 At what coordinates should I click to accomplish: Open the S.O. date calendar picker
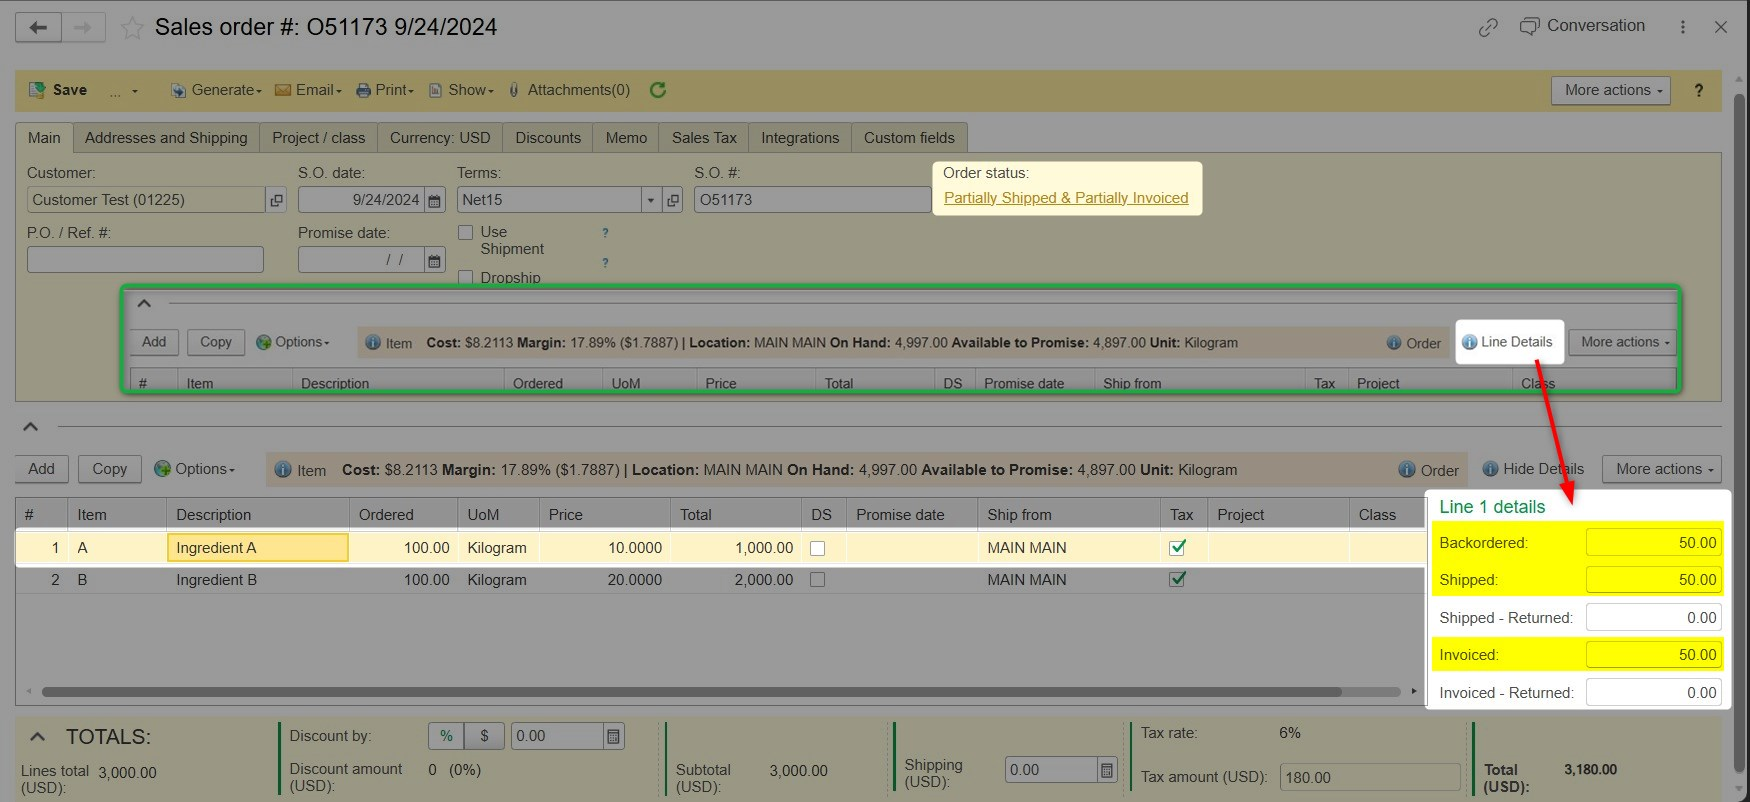pos(434,200)
